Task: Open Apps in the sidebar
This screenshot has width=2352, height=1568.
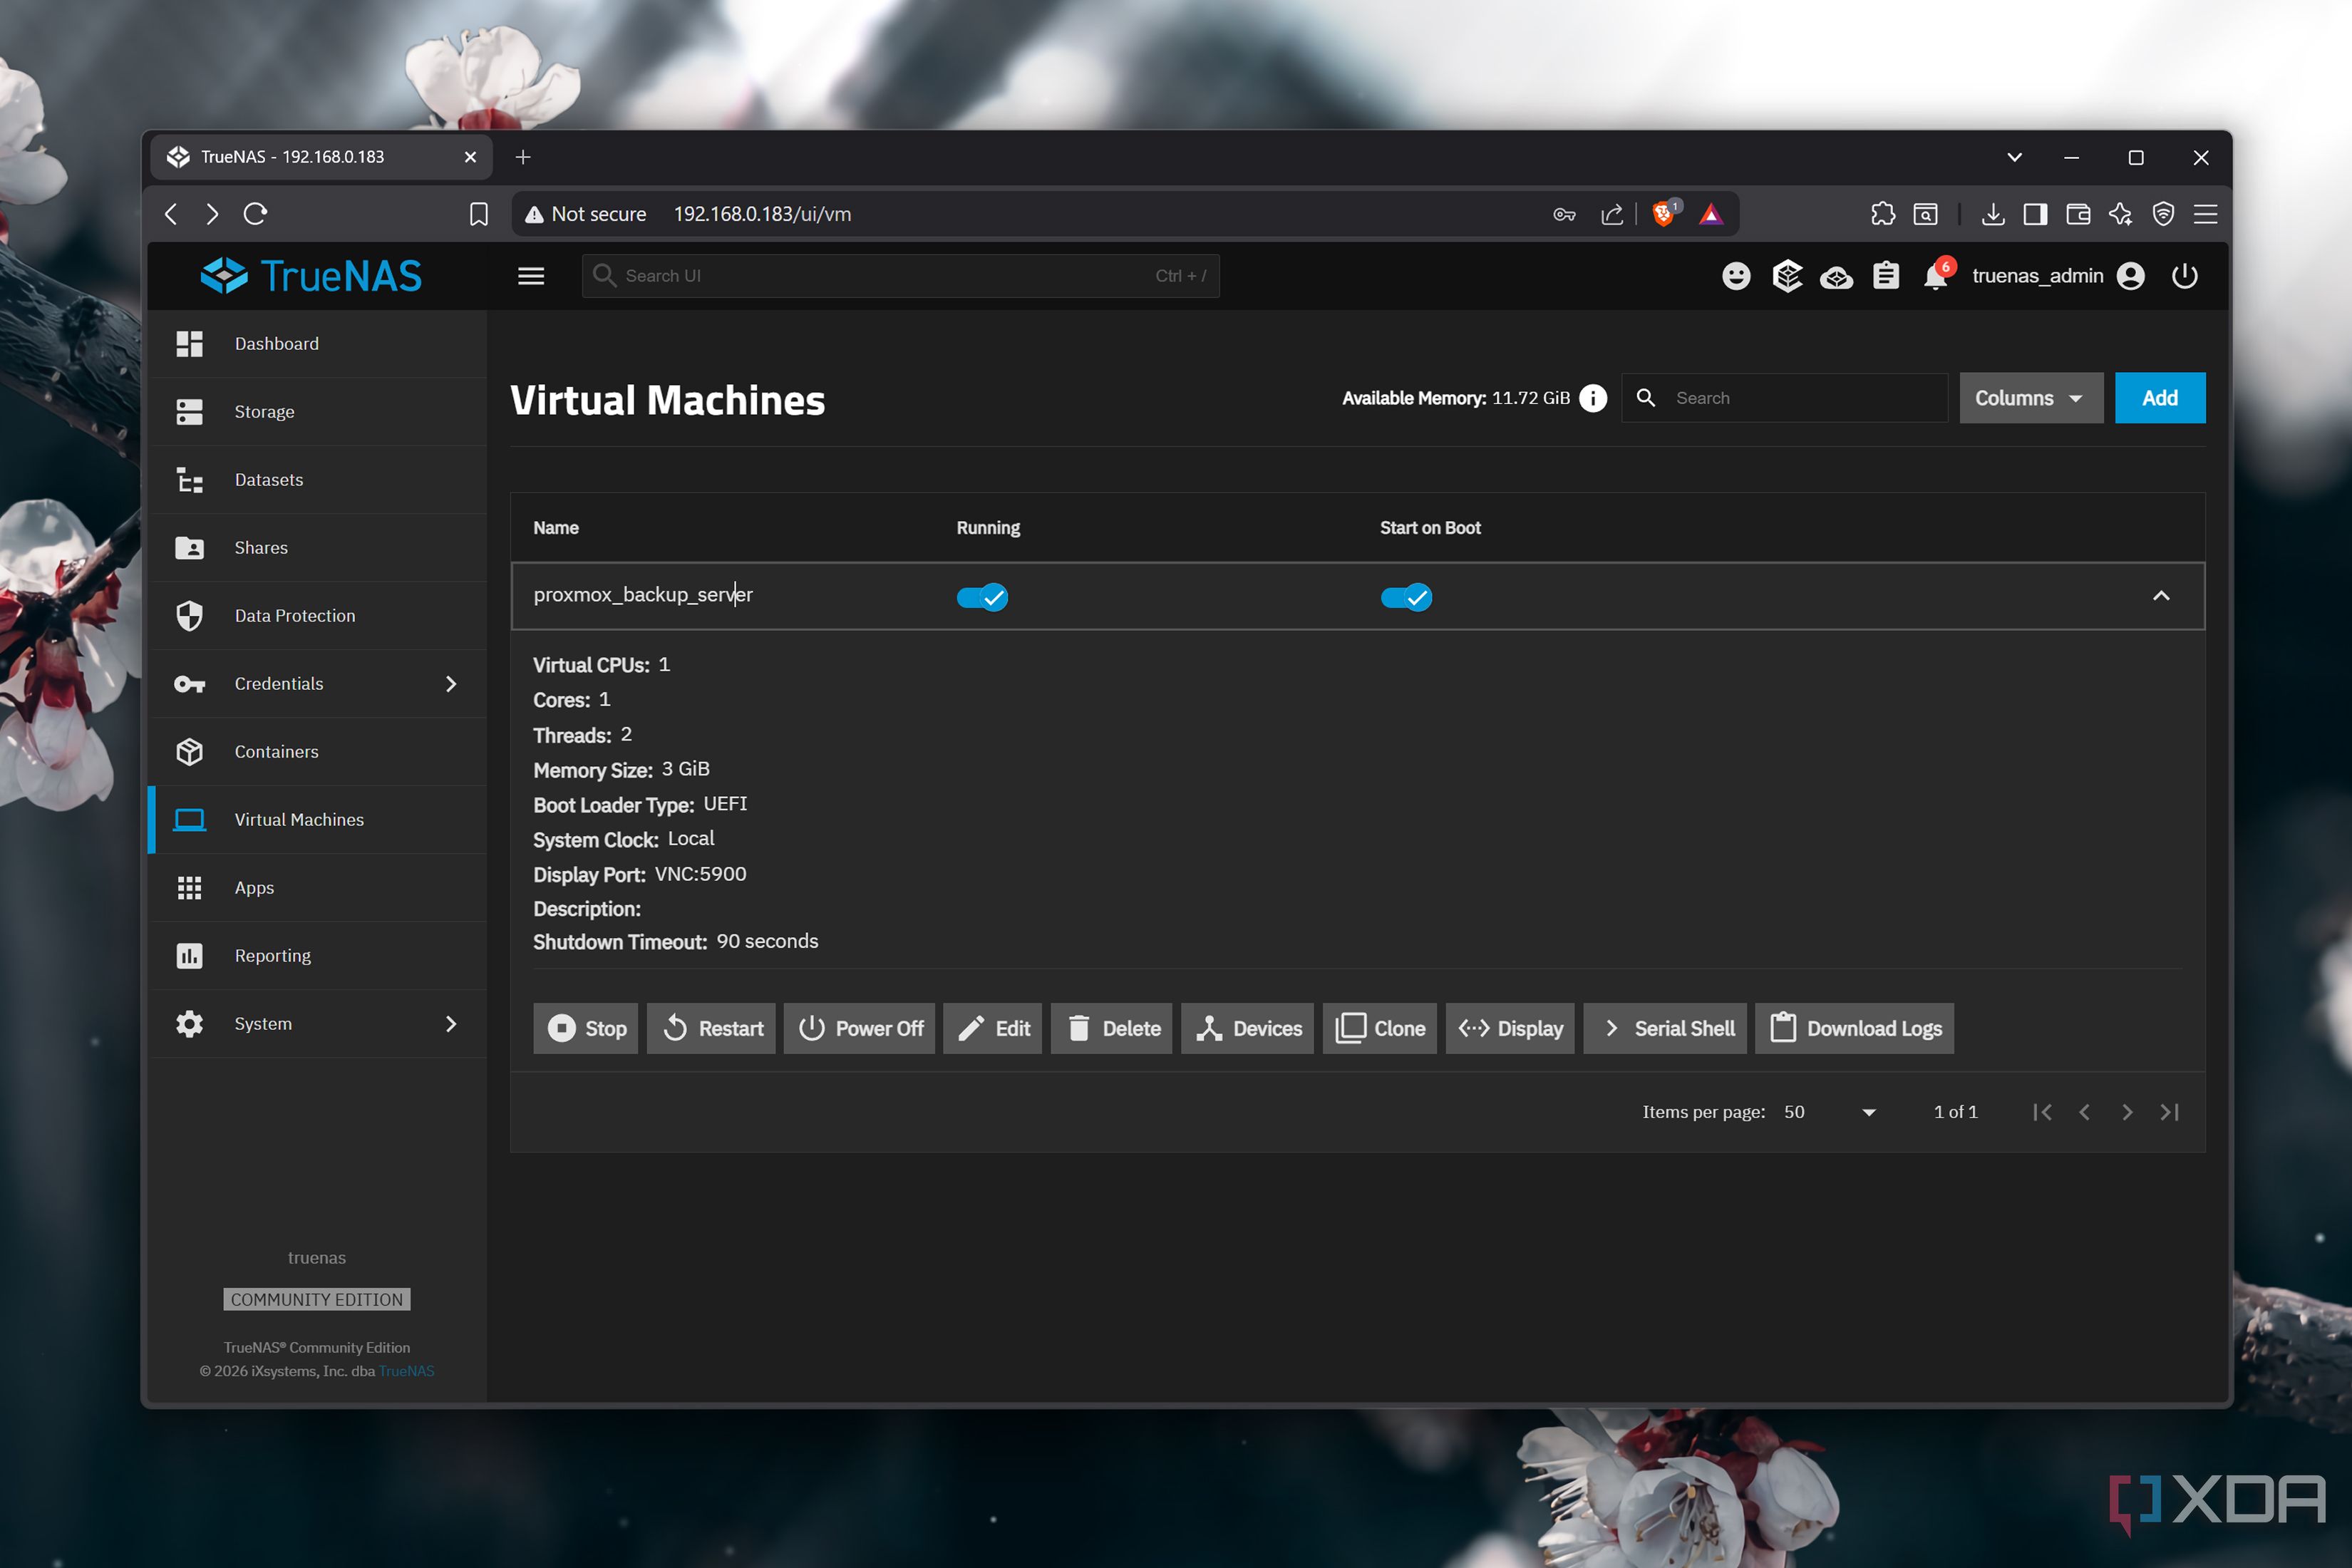Action: [x=318, y=888]
